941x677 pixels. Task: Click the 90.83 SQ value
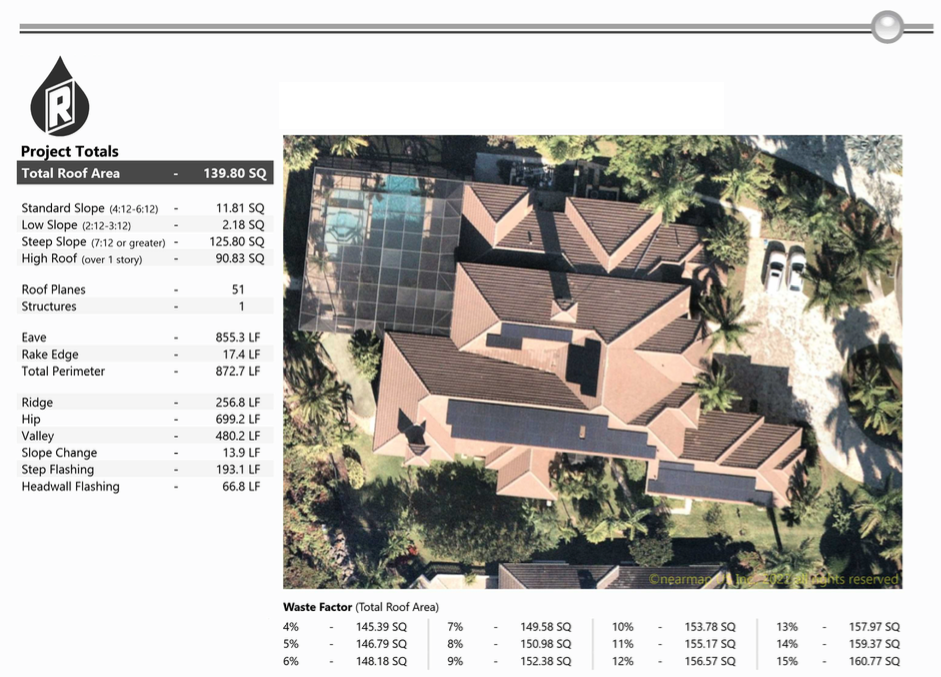coord(240,259)
